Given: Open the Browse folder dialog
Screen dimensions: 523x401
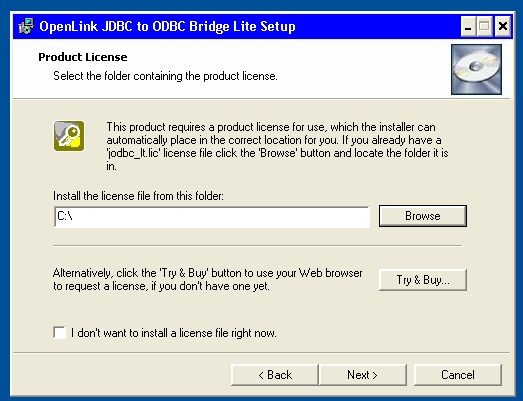Looking at the screenshot, I should click(x=423, y=216).
